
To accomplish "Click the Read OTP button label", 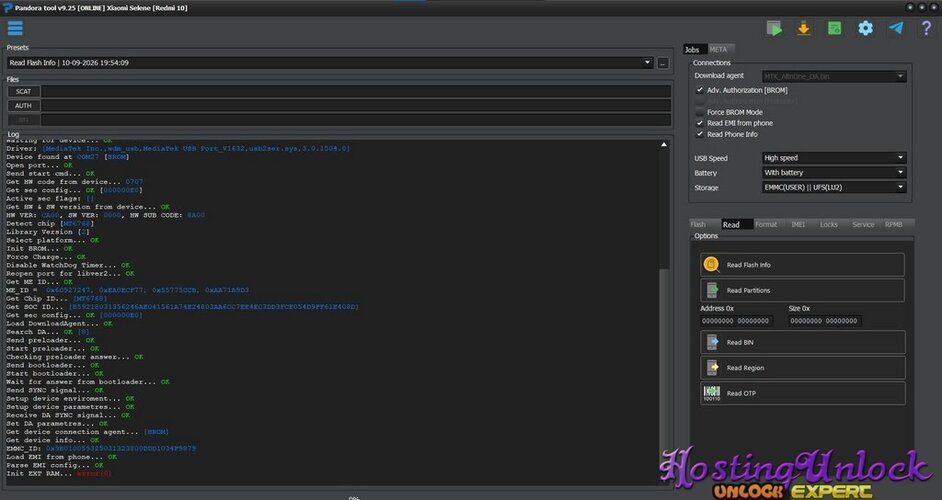I will pyautogui.click(x=741, y=394).
